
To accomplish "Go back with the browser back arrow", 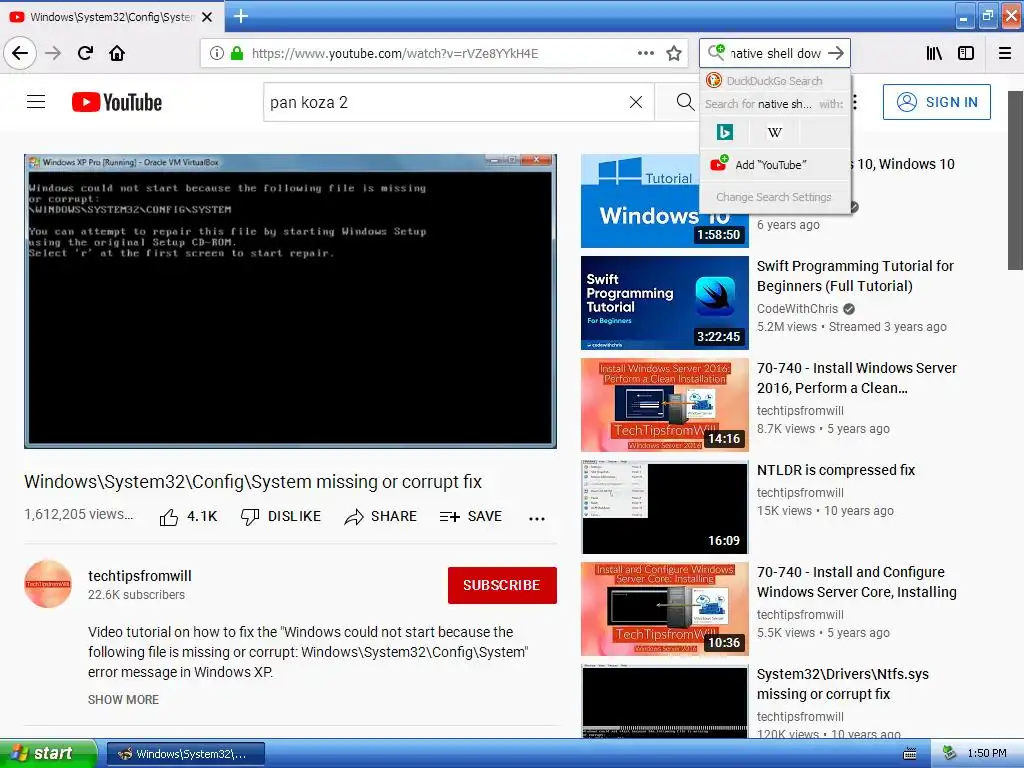I will point(20,53).
